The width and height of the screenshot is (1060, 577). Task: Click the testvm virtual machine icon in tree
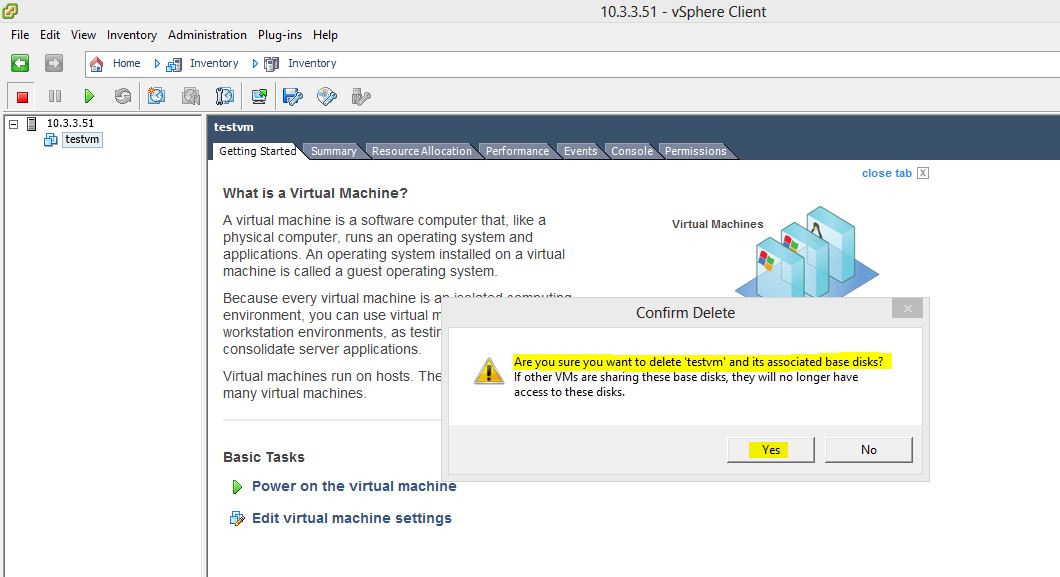click(x=50, y=140)
